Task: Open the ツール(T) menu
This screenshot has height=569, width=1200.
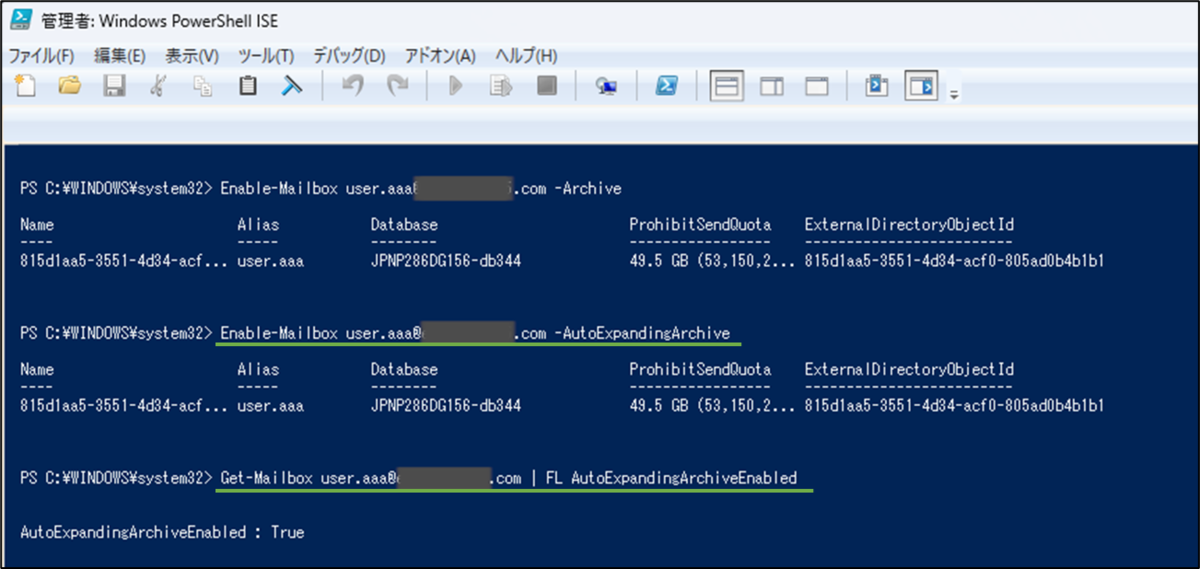Action: coord(266,55)
